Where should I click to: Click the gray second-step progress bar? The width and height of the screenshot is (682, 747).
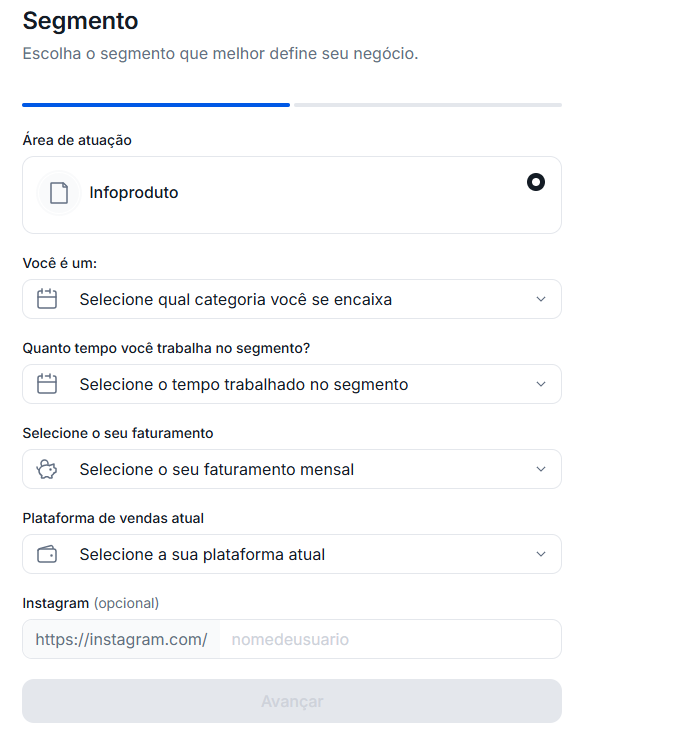pos(428,104)
